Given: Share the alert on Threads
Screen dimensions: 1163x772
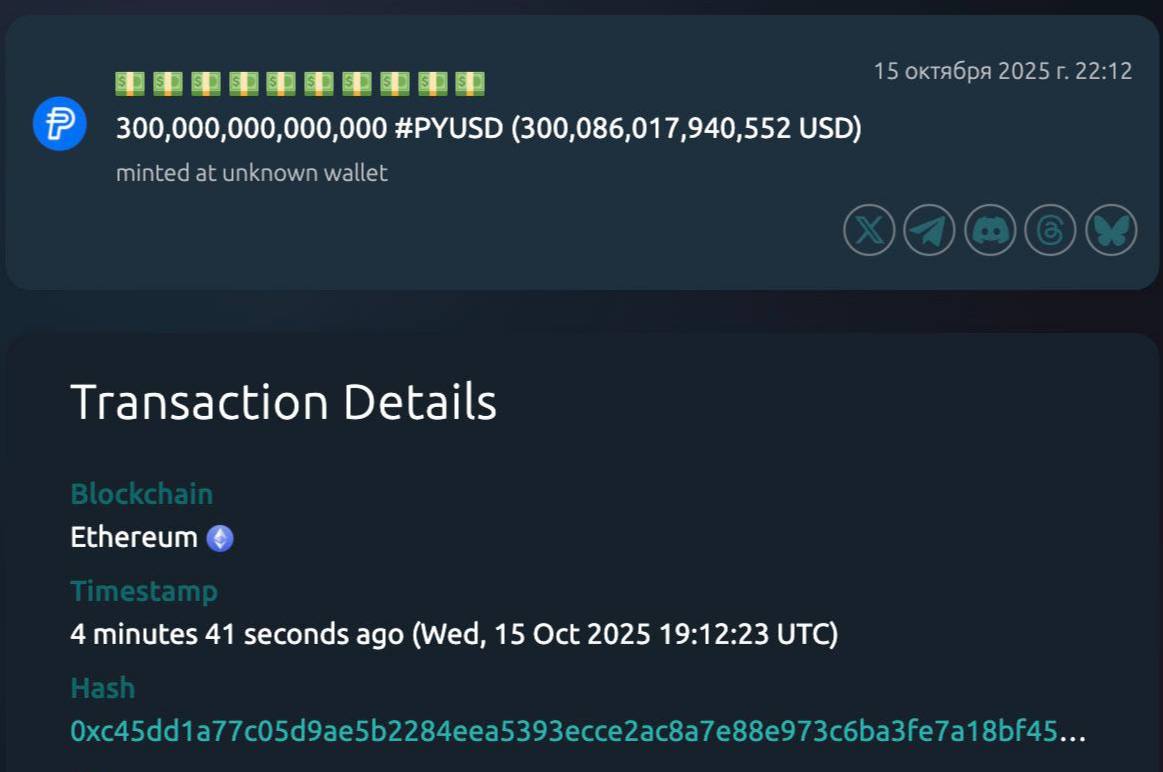Looking at the screenshot, I should (1050, 231).
